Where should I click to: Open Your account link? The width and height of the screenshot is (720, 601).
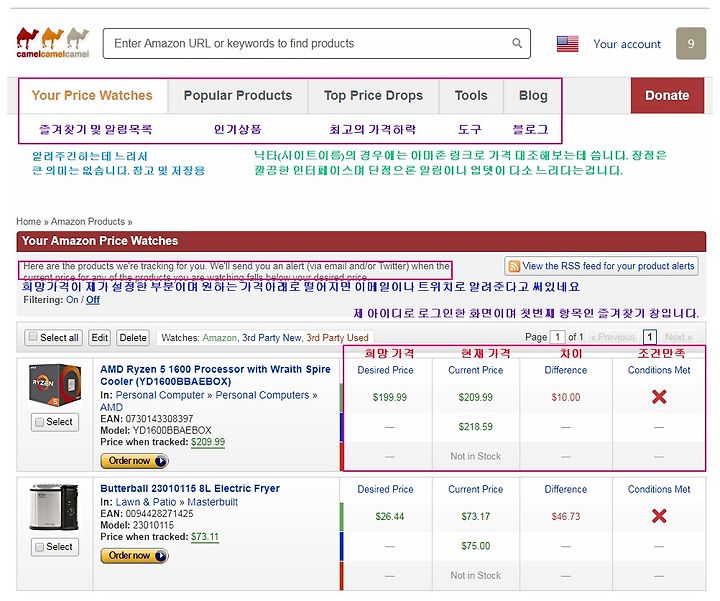coord(627,44)
